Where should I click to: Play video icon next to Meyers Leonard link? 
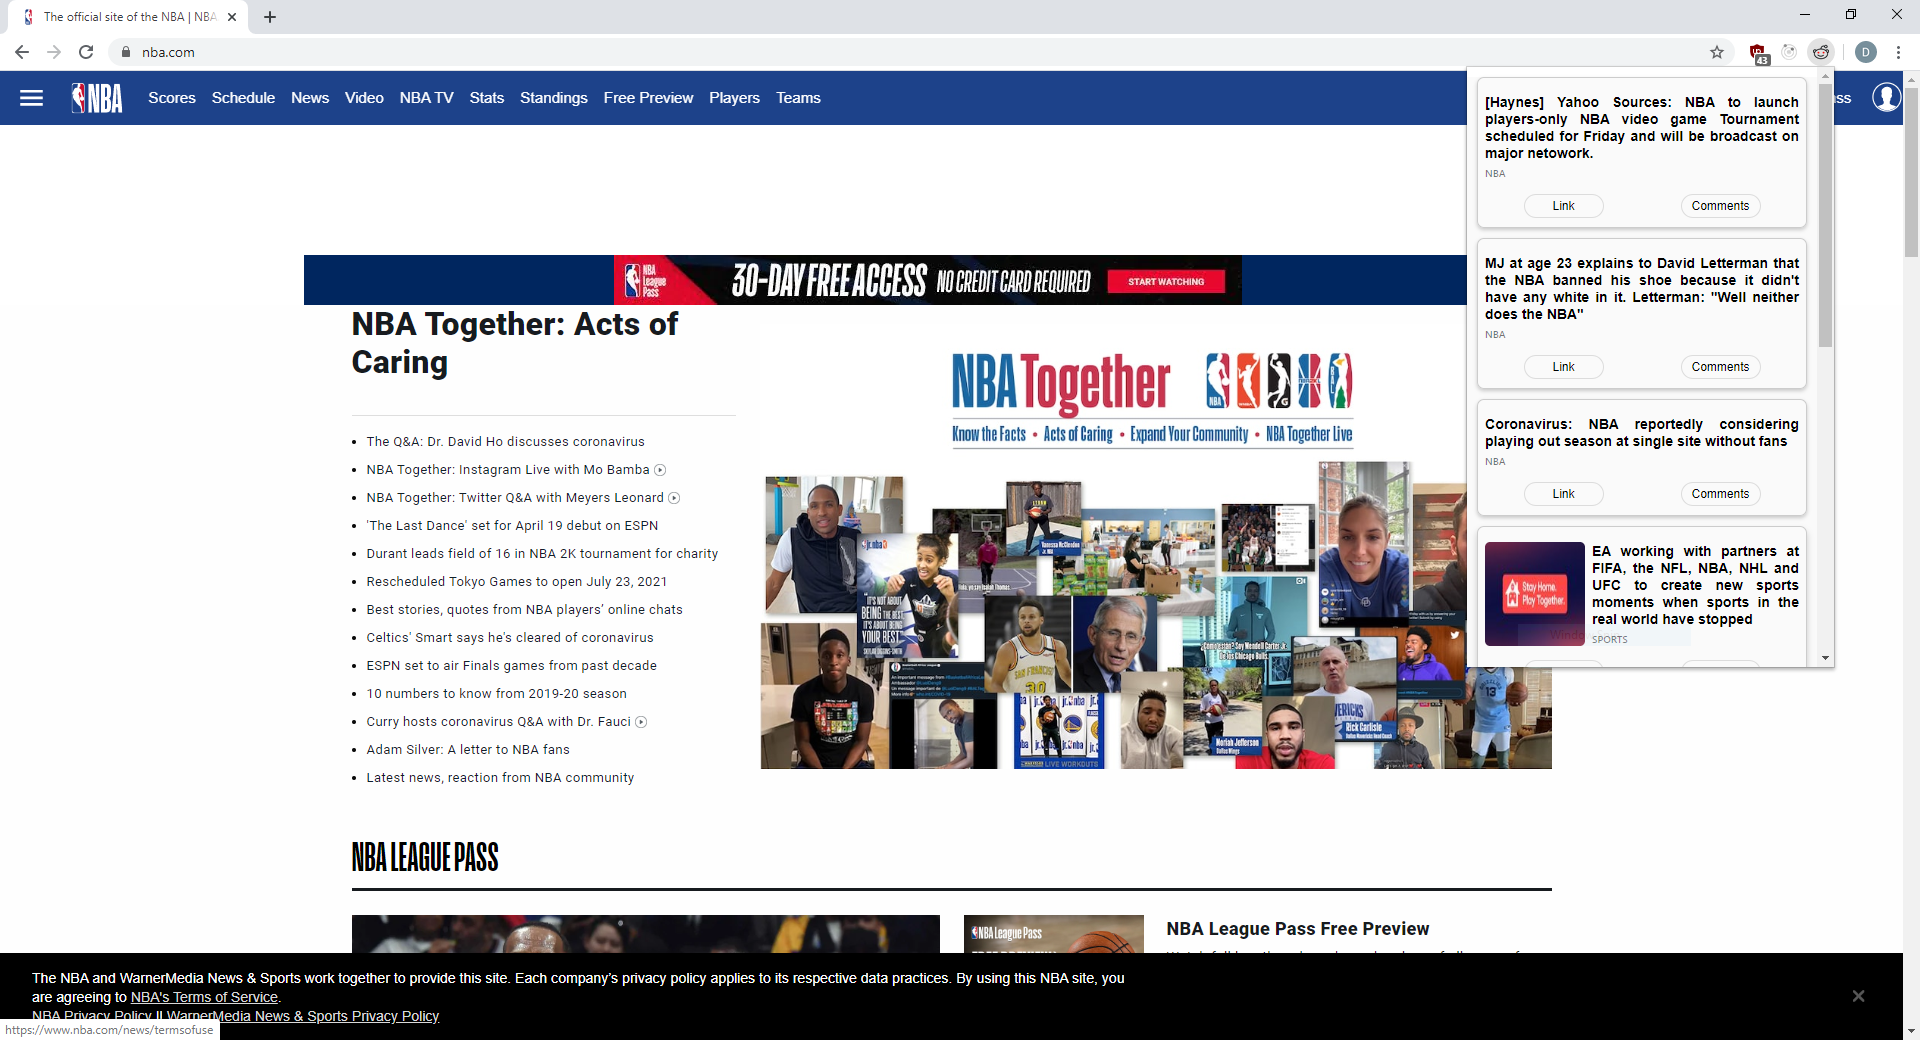[x=674, y=498]
